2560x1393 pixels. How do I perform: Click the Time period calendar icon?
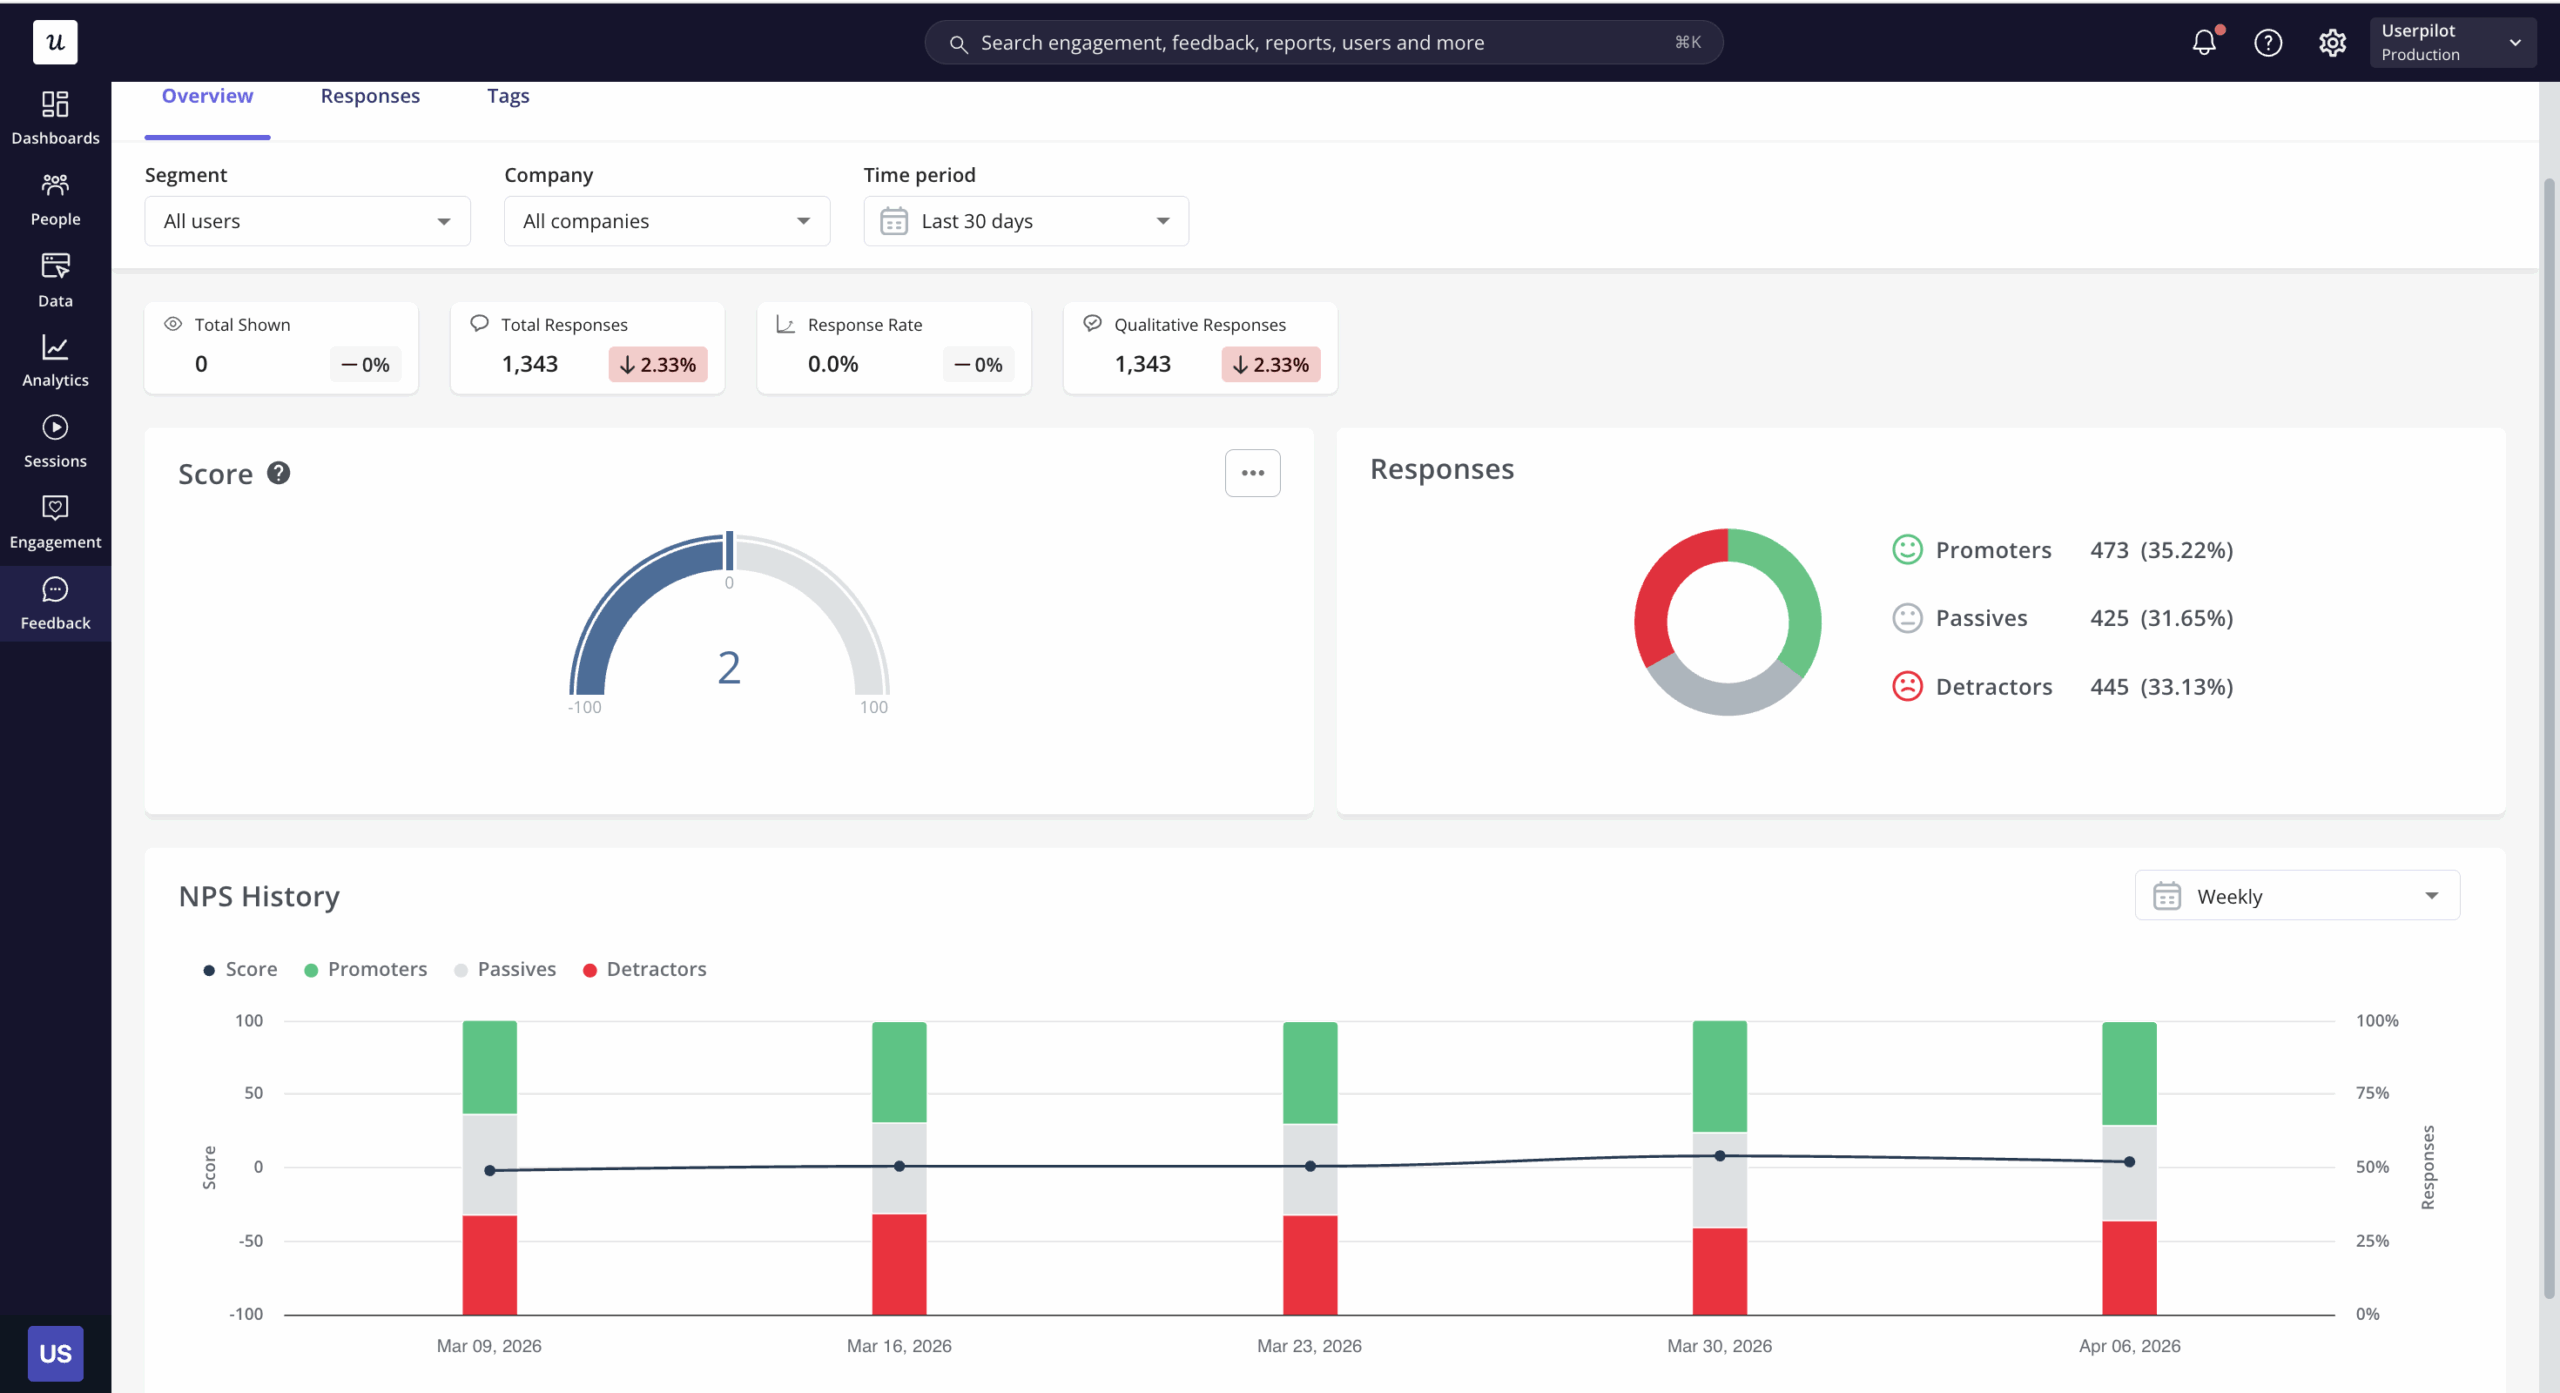pos(894,221)
